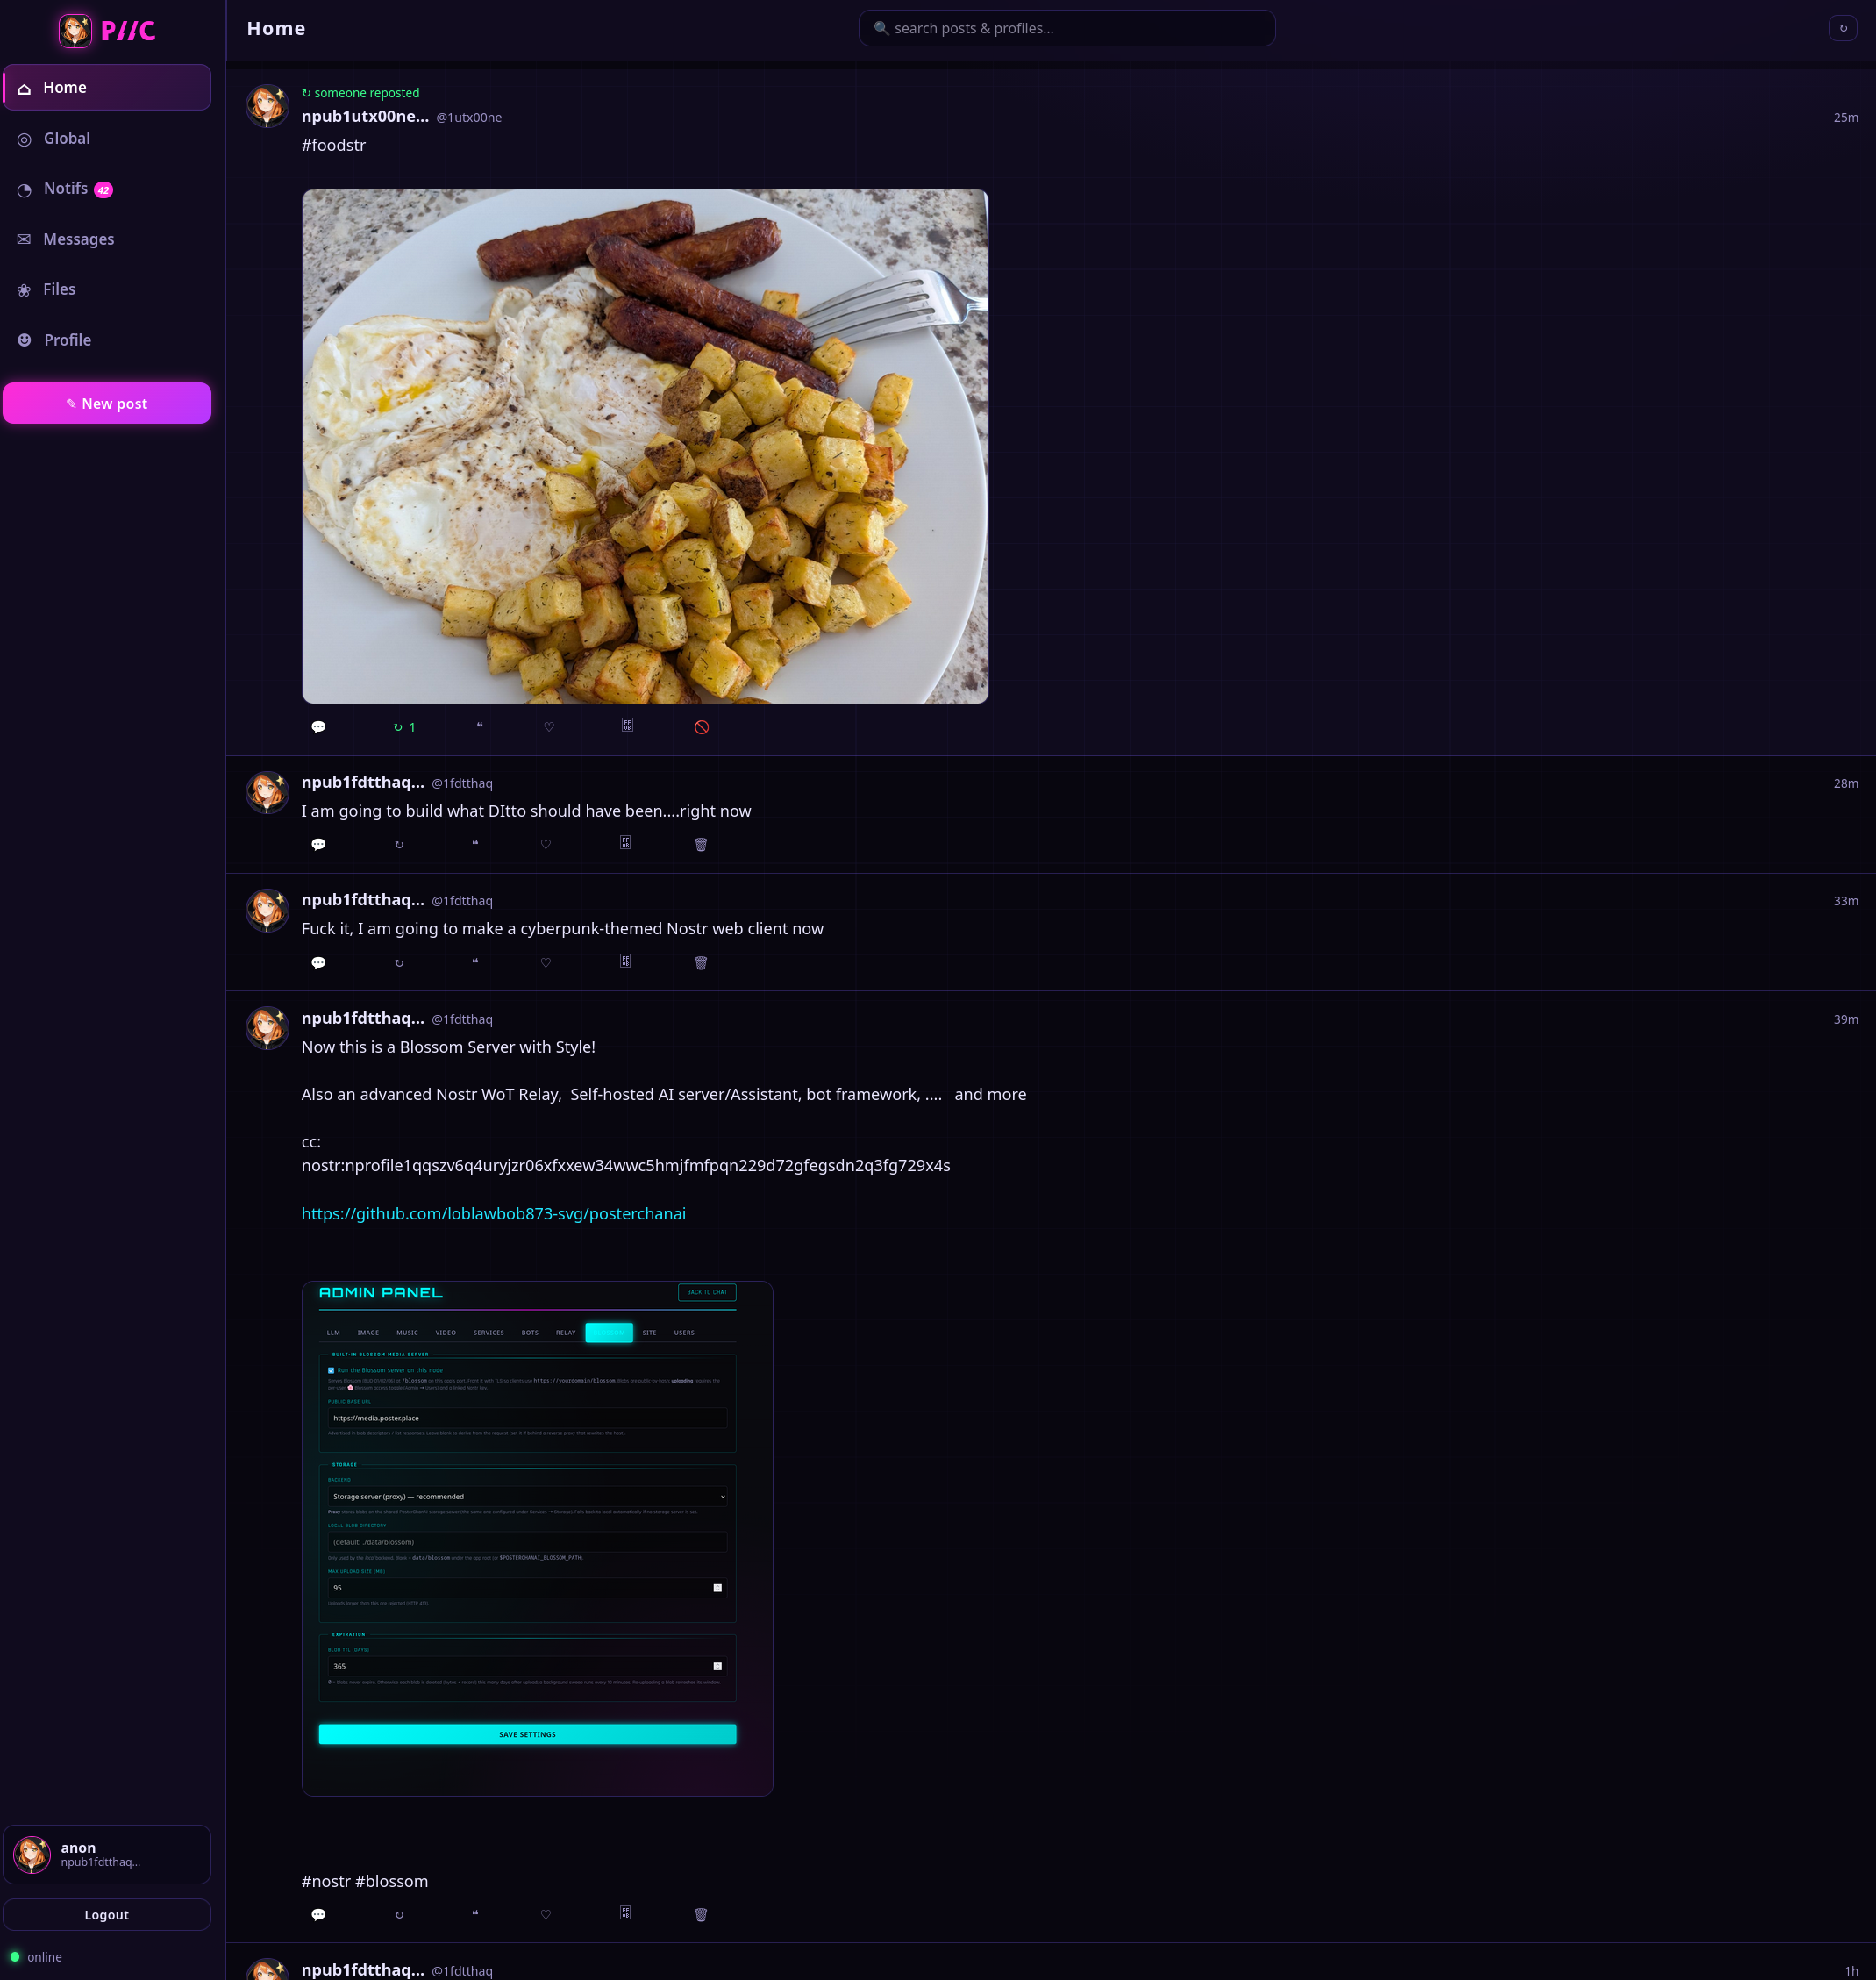Click the #nostr #blossom hashtags line
Viewport: 1876px width, 1980px height.
coord(364,1881)
